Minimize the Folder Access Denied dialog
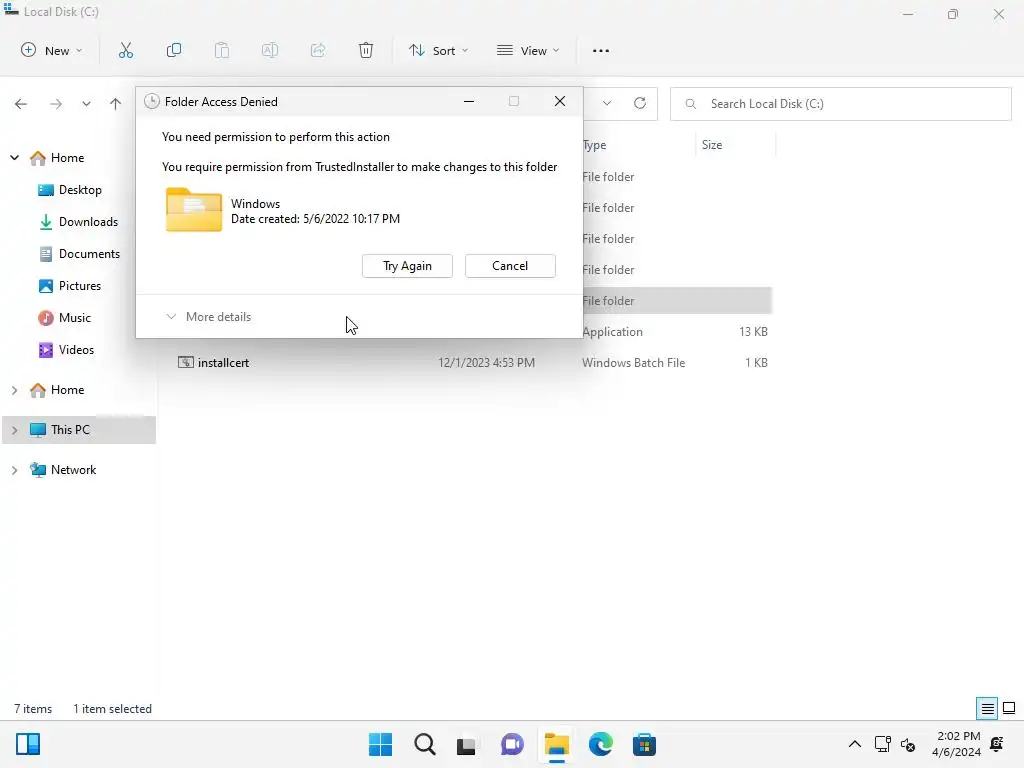Viewport: 1024px width, 768px height. 469,101
